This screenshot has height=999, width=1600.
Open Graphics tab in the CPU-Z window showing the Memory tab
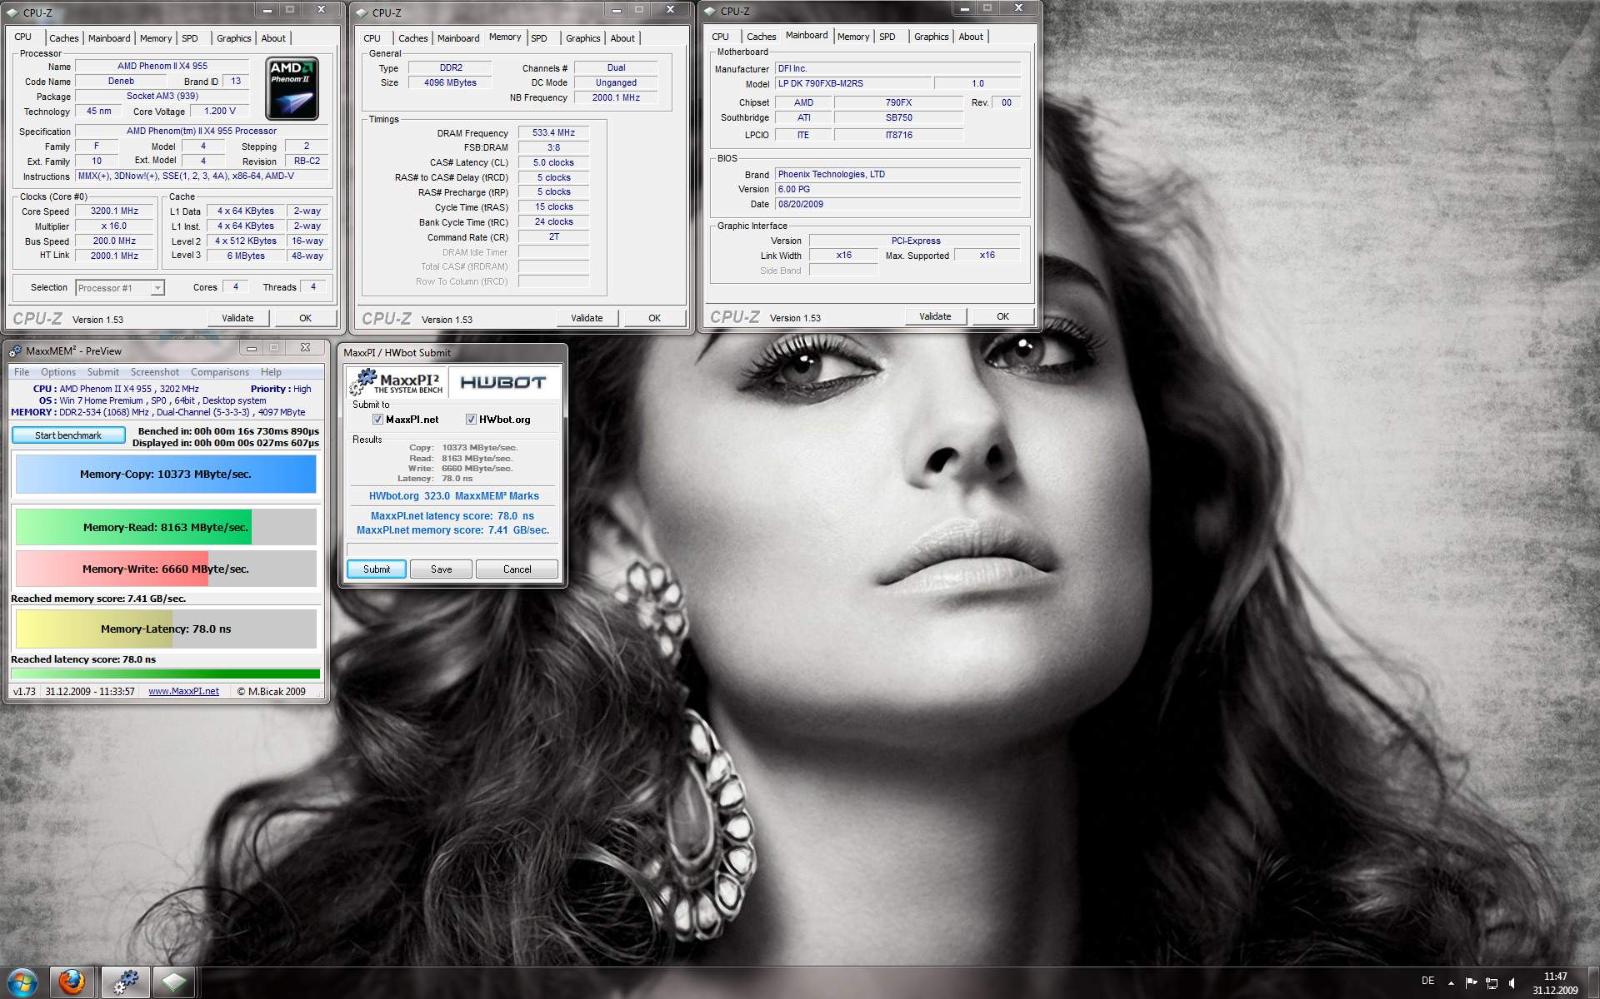[583, 38]
